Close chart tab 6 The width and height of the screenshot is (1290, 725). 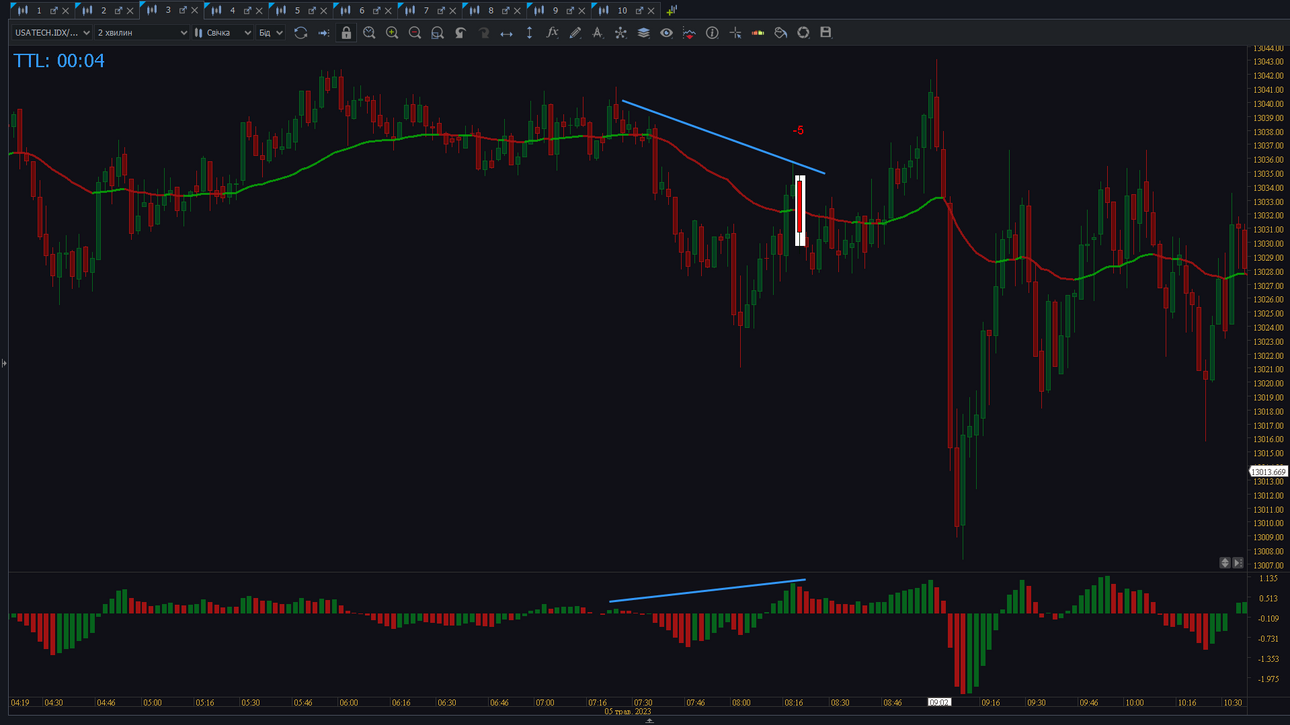coord(388,11)
